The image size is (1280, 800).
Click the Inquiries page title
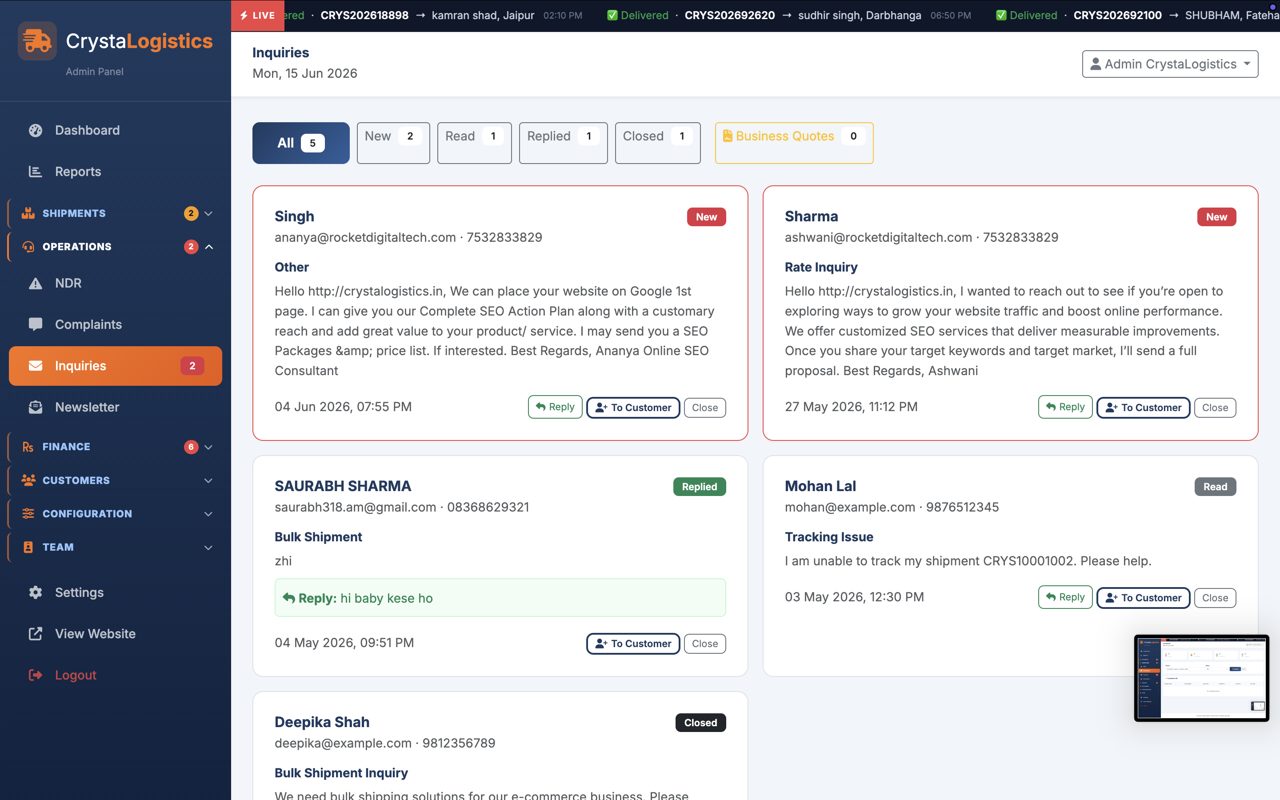click(x=281, y=52)
